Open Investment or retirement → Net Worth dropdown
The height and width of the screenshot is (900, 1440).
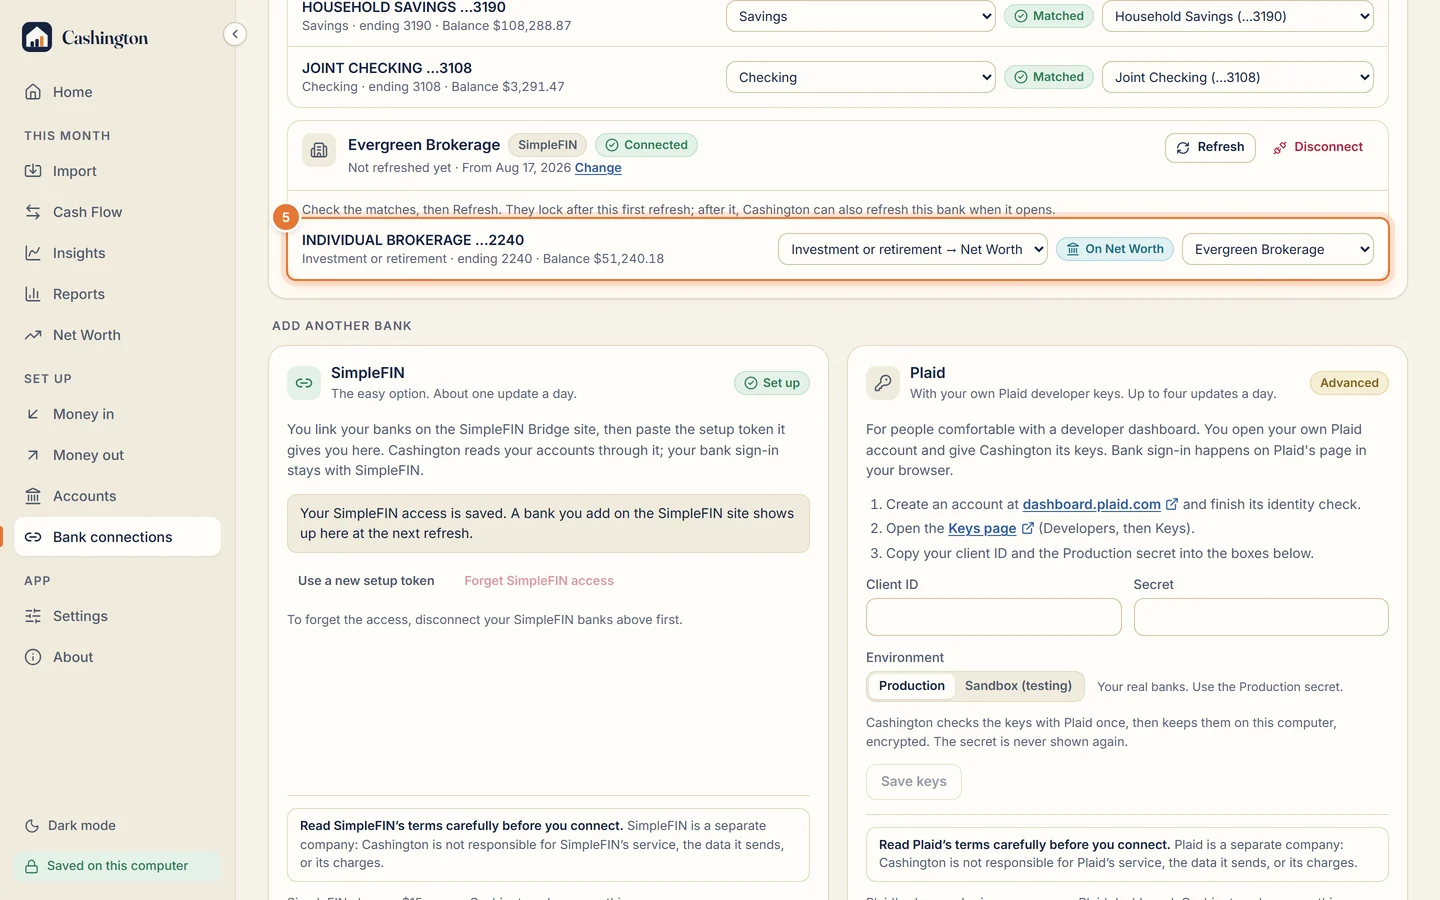click(x=912, y=249)
